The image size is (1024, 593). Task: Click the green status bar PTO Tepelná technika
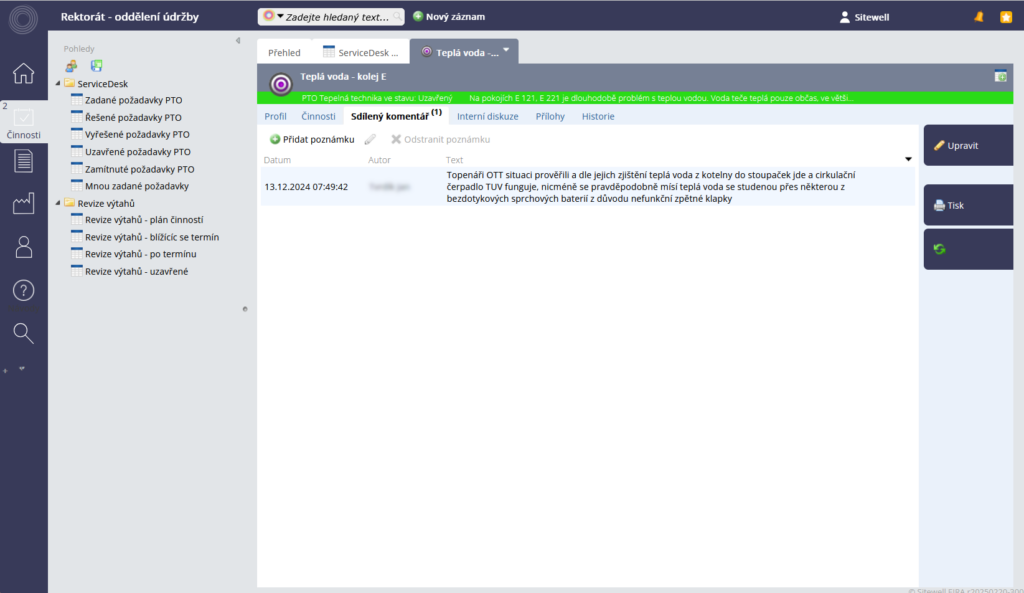click(635, 98)
